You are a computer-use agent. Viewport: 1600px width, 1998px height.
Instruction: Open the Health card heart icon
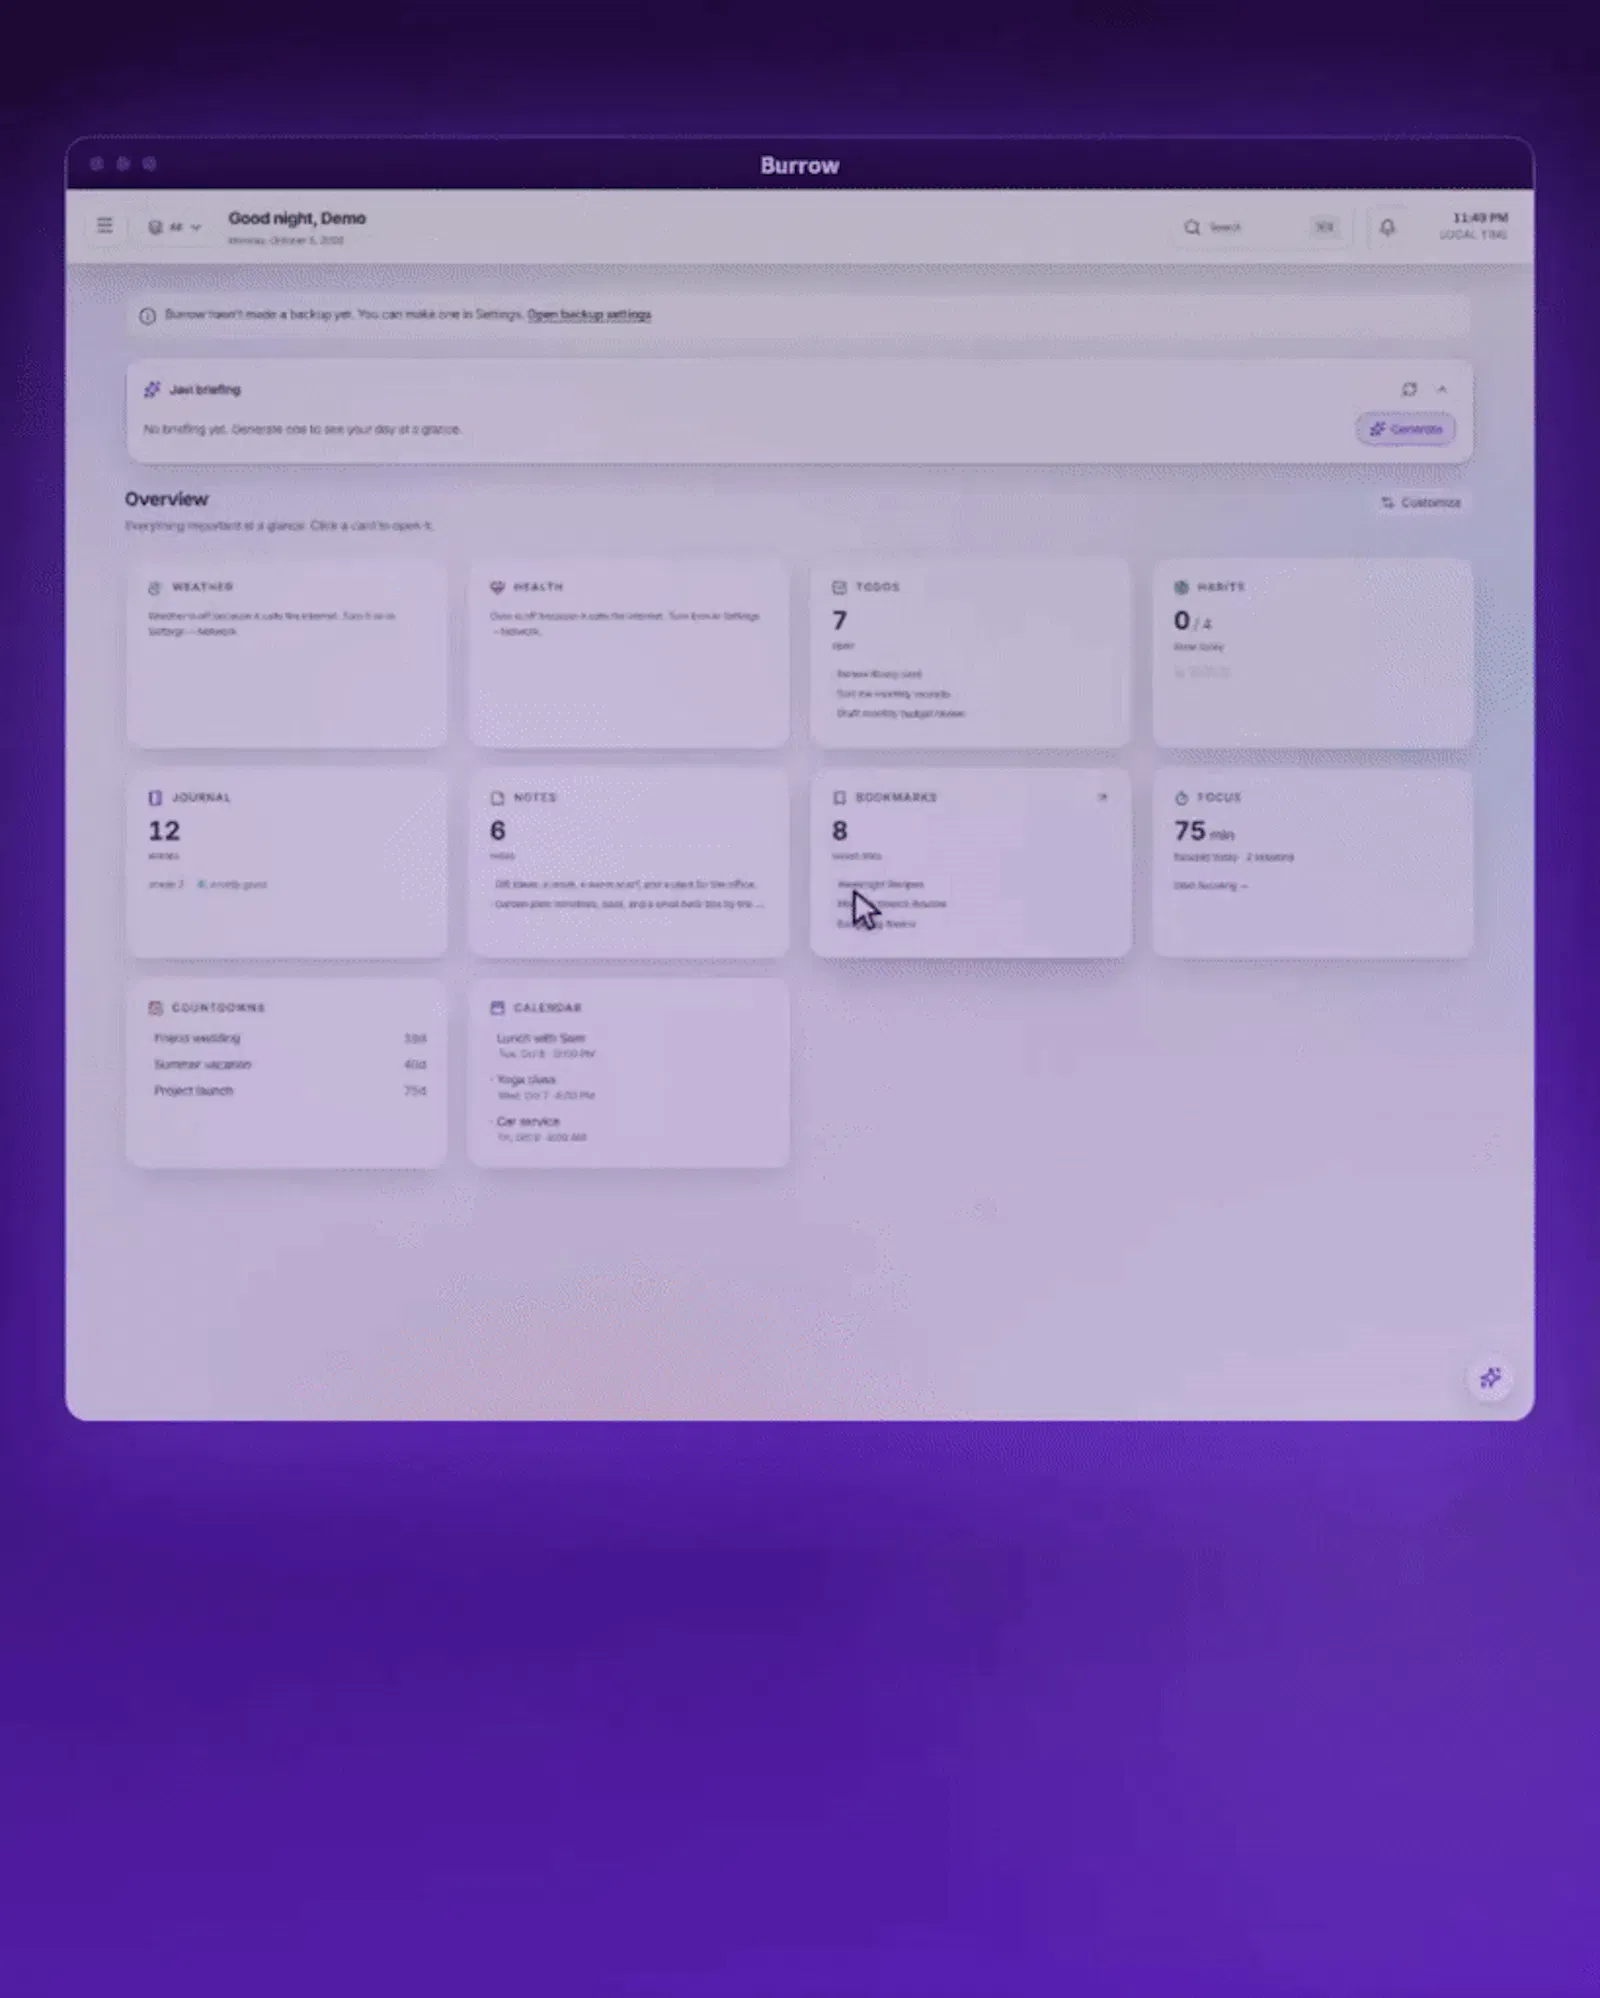click(497, 587)
